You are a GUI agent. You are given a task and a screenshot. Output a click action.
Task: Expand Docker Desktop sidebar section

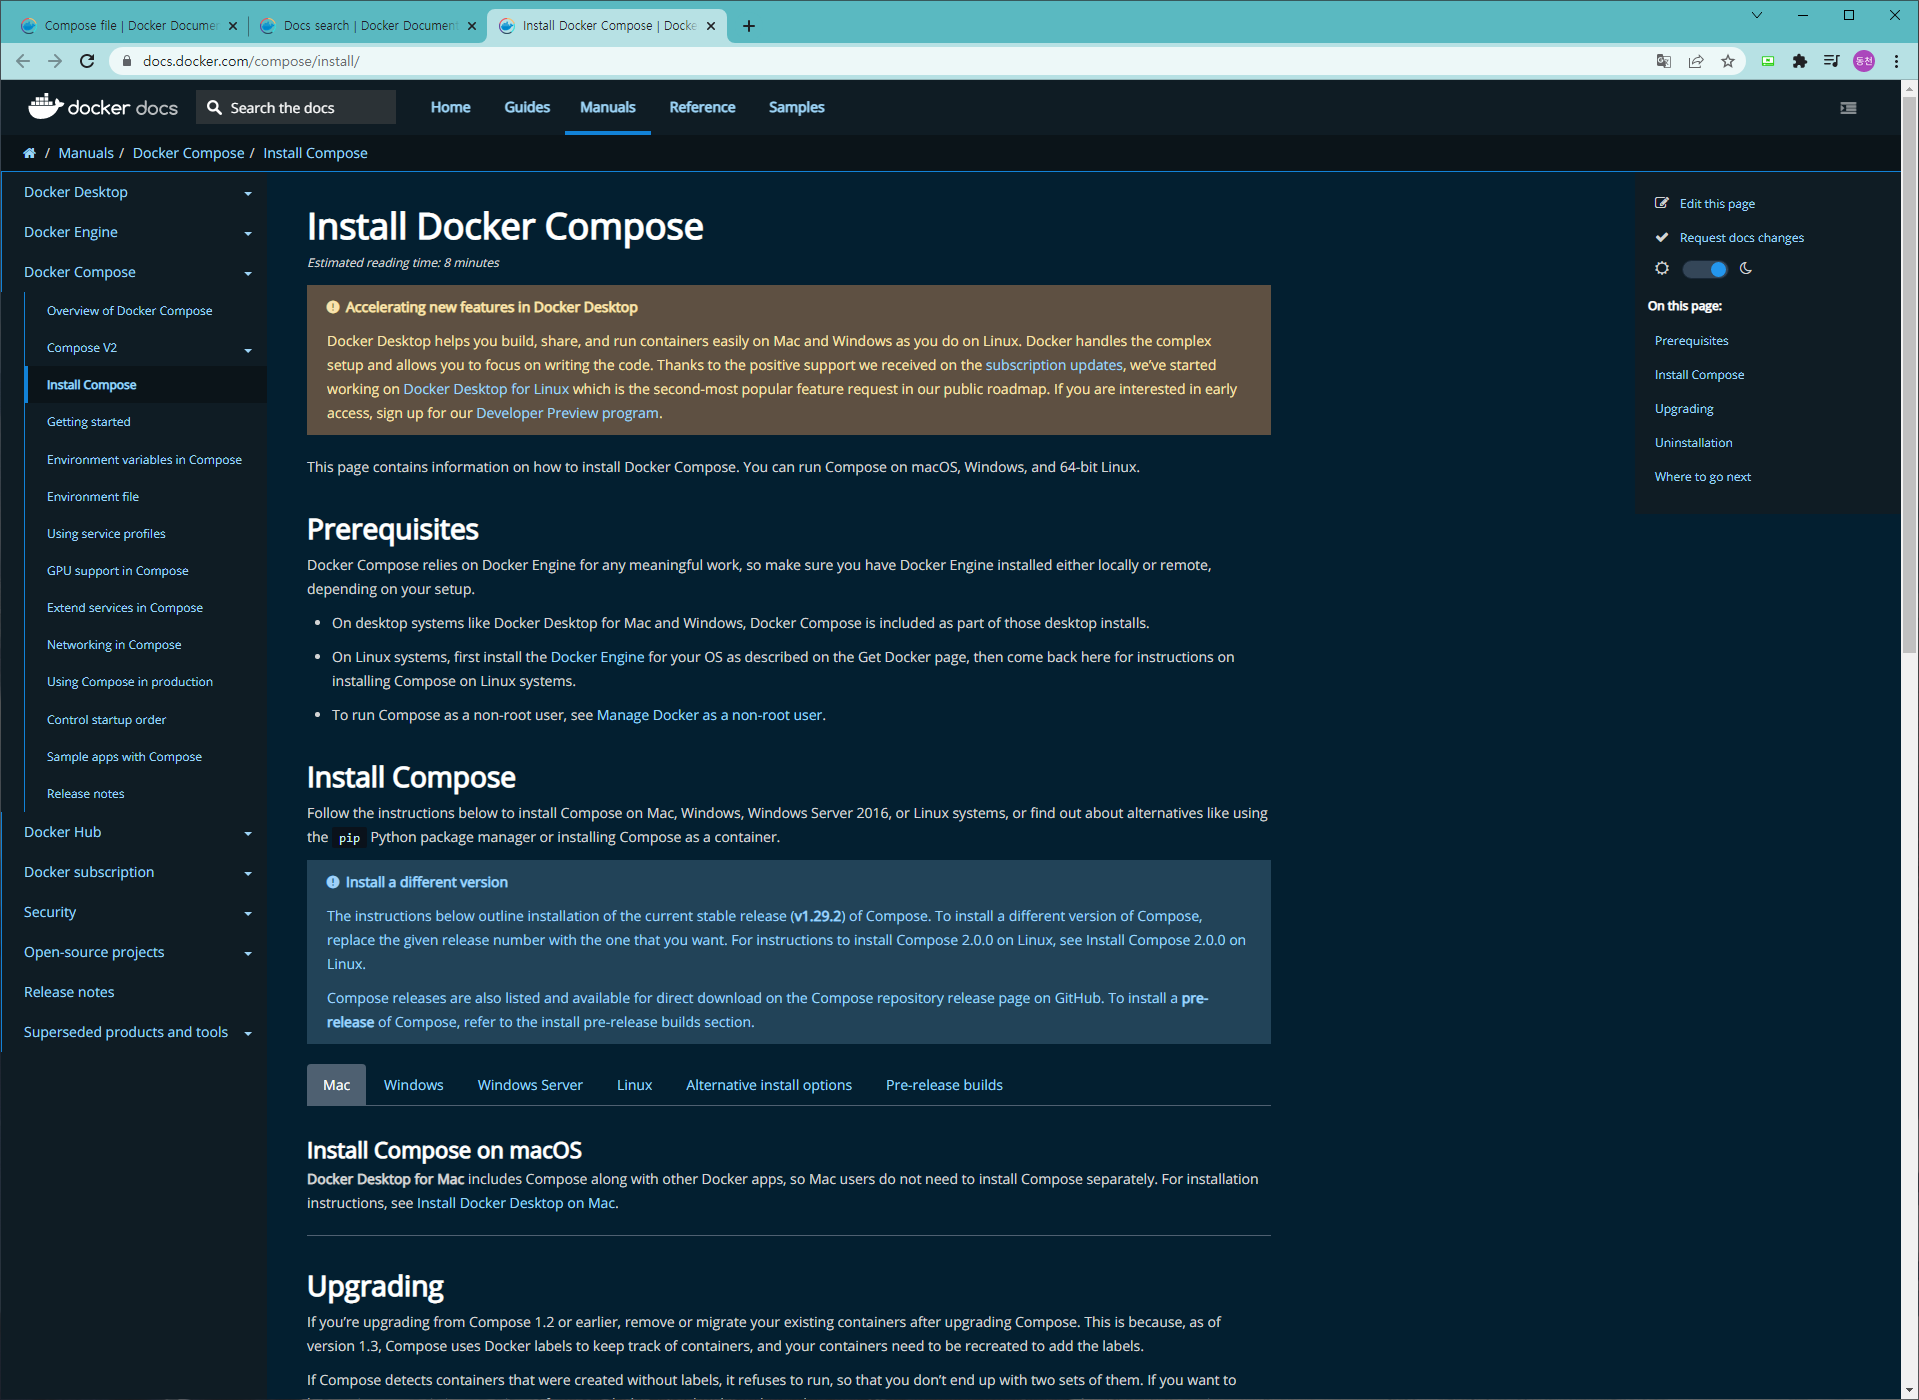(x=248, y=193)
